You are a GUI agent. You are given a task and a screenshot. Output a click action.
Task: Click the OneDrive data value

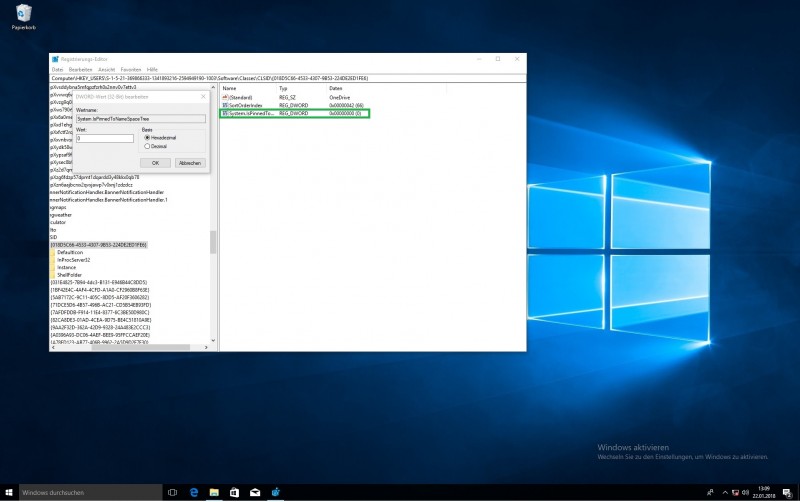[339, 97]
